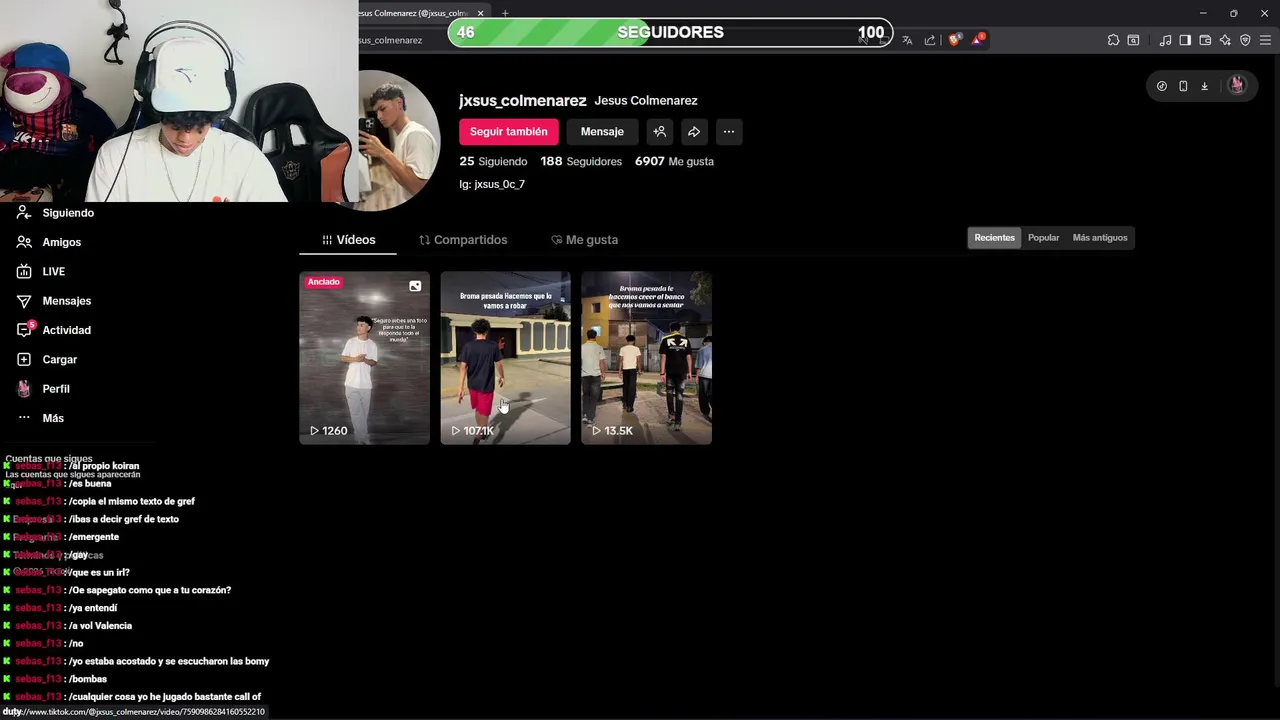Expand the Más sidebar option

(x=40, y=418)
